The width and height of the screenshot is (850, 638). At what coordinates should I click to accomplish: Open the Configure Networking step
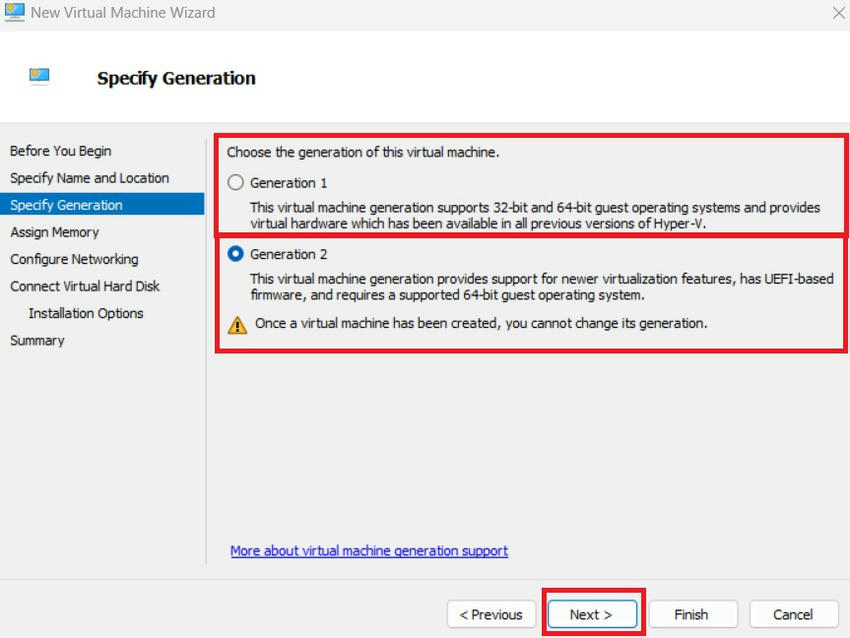coord(75,259)
